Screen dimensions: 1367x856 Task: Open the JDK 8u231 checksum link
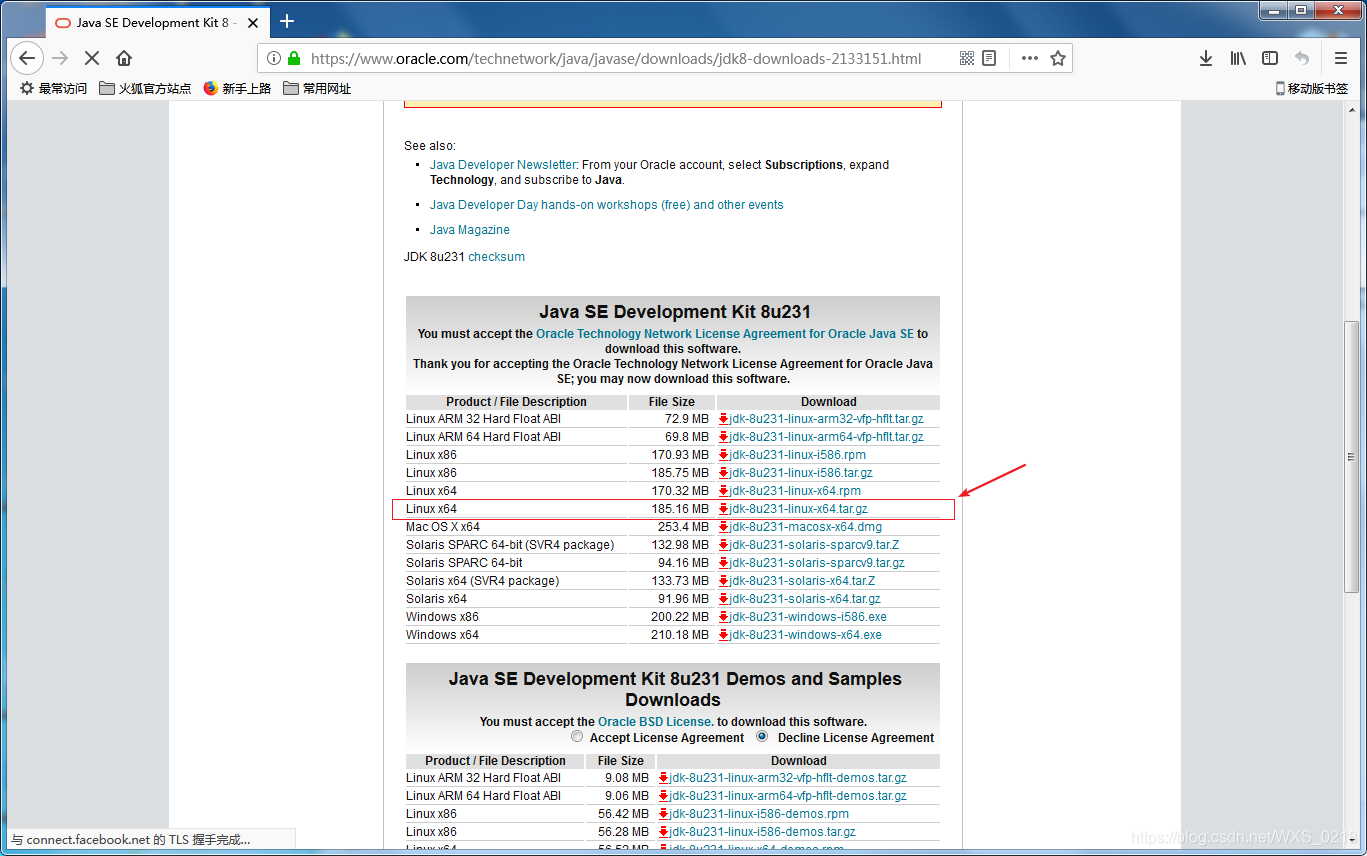[496, 257]
